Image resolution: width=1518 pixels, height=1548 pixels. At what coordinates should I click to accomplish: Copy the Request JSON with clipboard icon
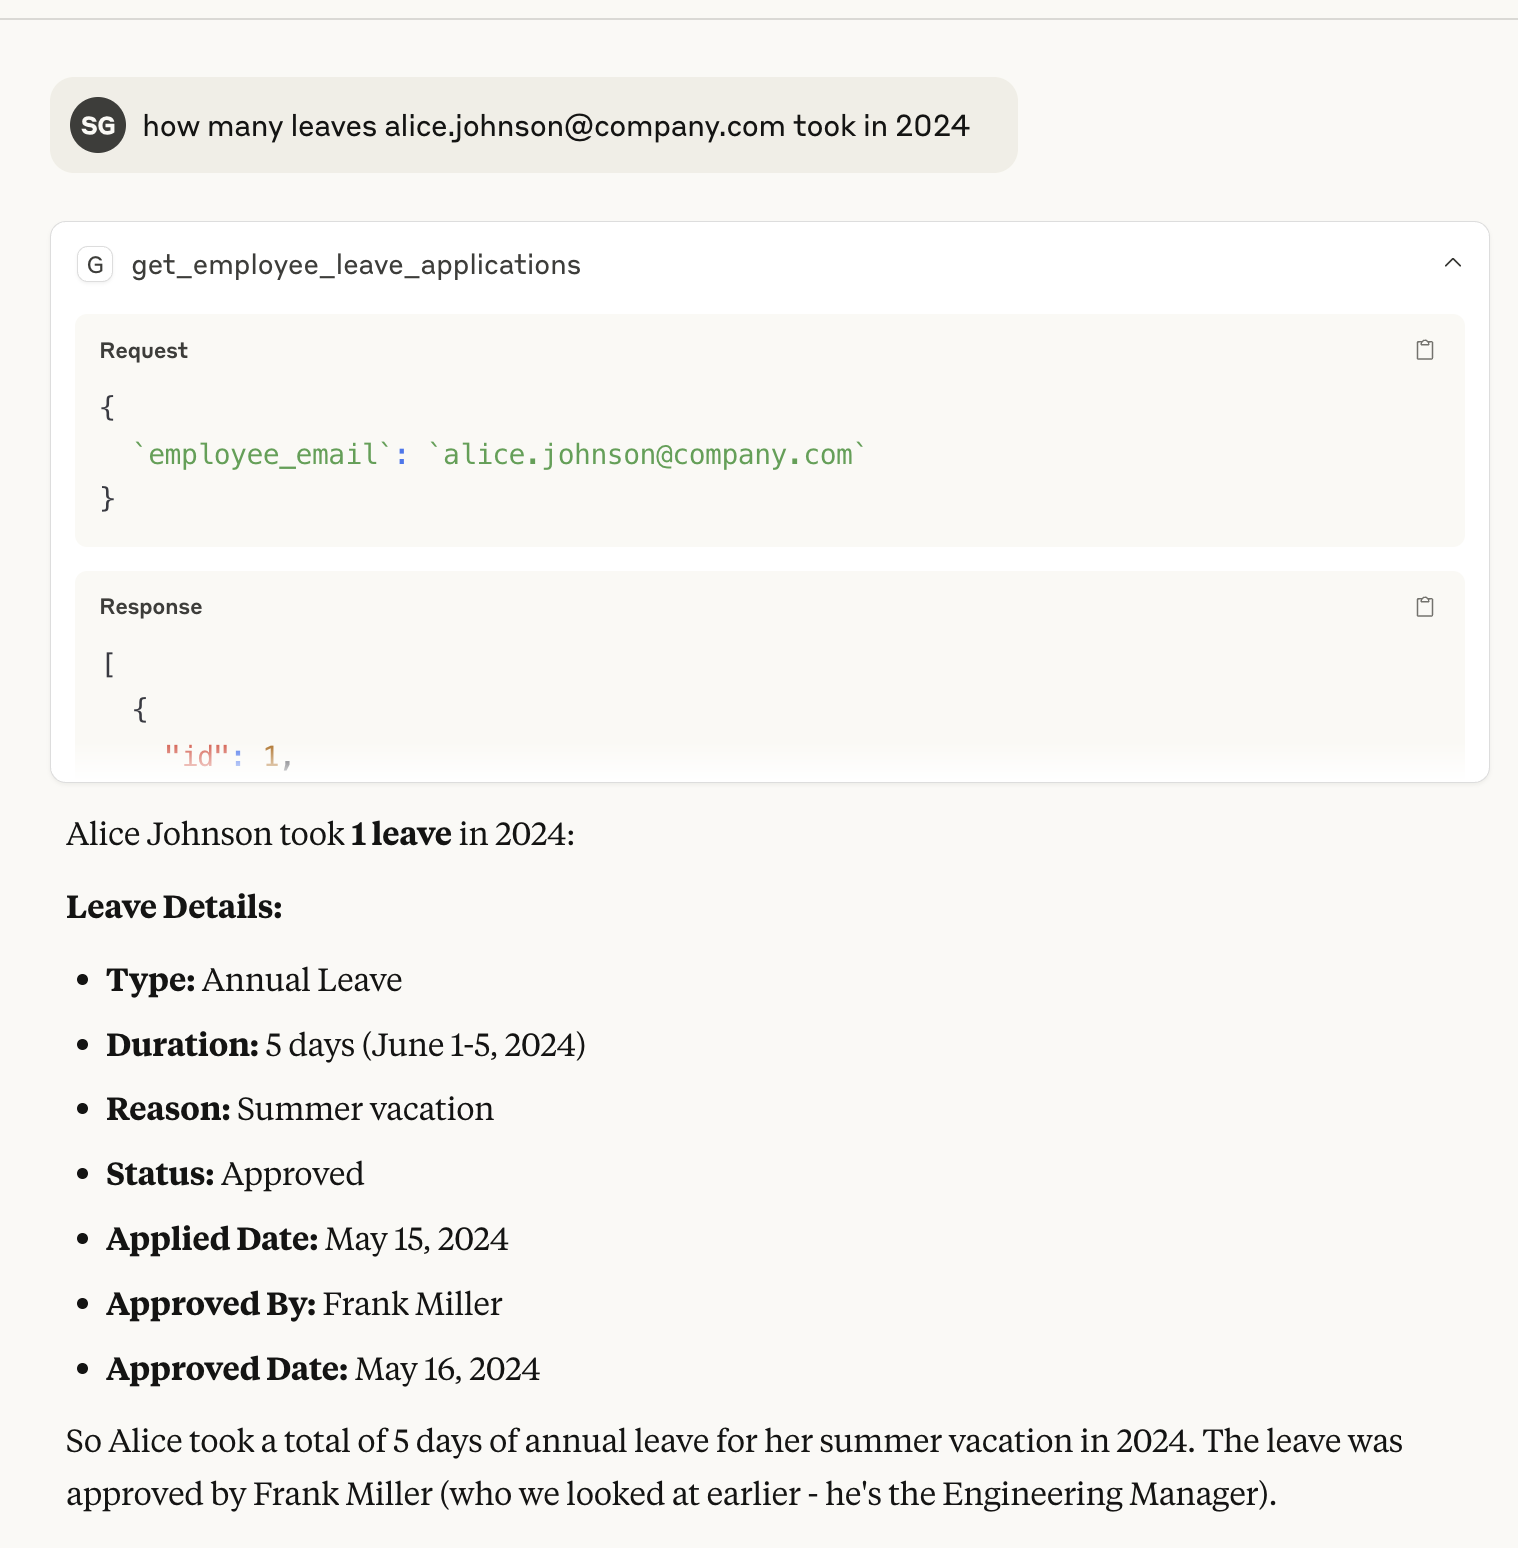click(x=1425, y=350)
